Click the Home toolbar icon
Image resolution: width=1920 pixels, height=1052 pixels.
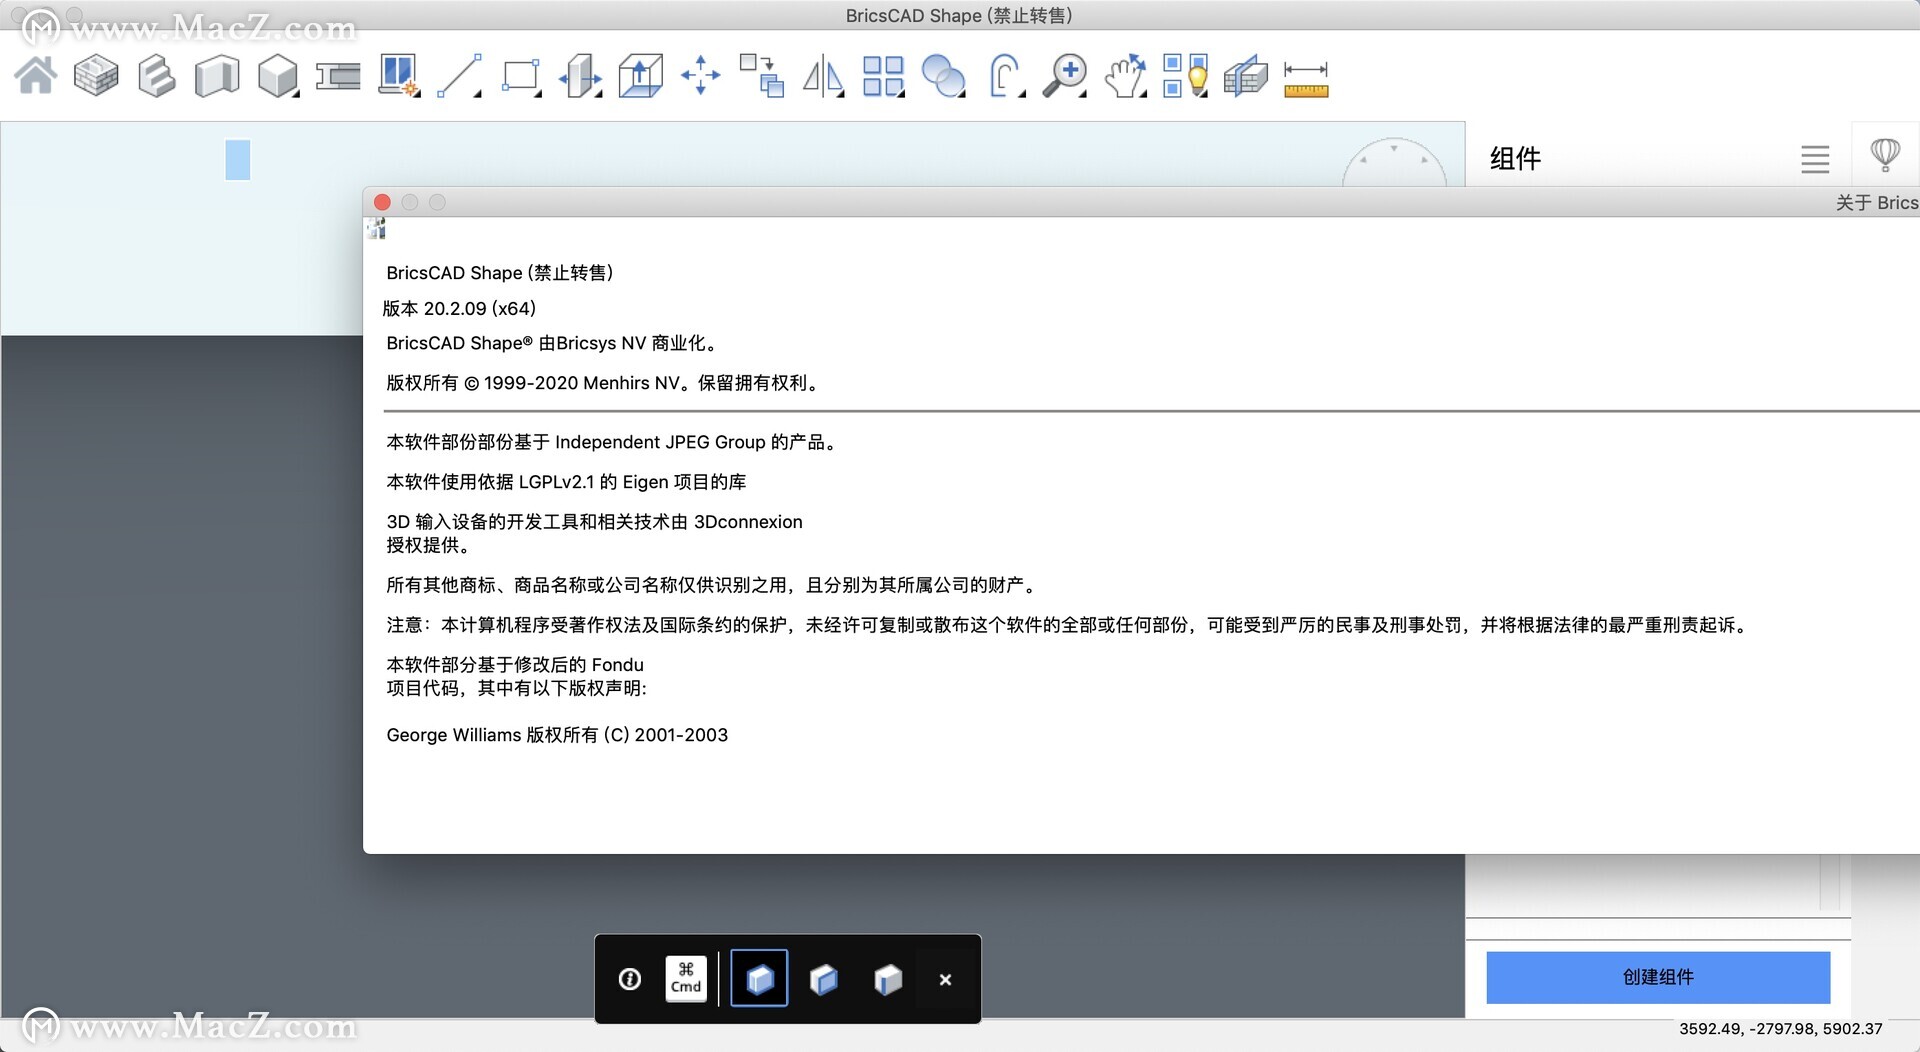click(x=36, y=75)
